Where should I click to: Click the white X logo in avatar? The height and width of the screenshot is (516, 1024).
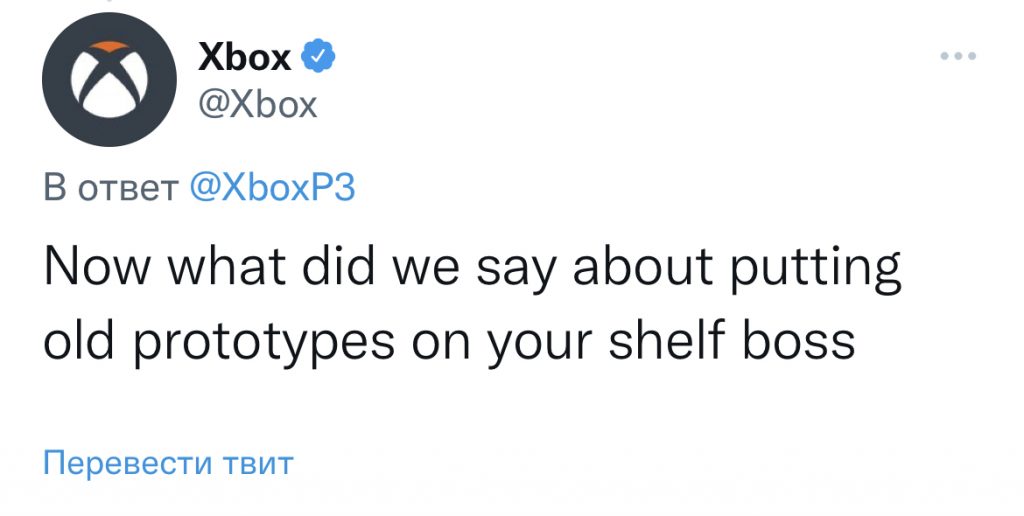click(109, 80)
